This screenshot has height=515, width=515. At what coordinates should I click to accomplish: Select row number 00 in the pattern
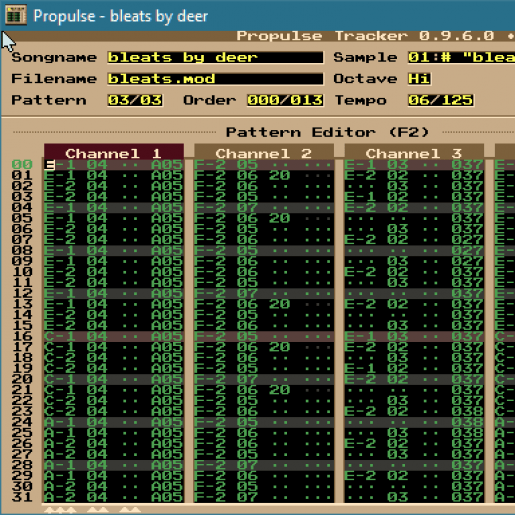22,165
